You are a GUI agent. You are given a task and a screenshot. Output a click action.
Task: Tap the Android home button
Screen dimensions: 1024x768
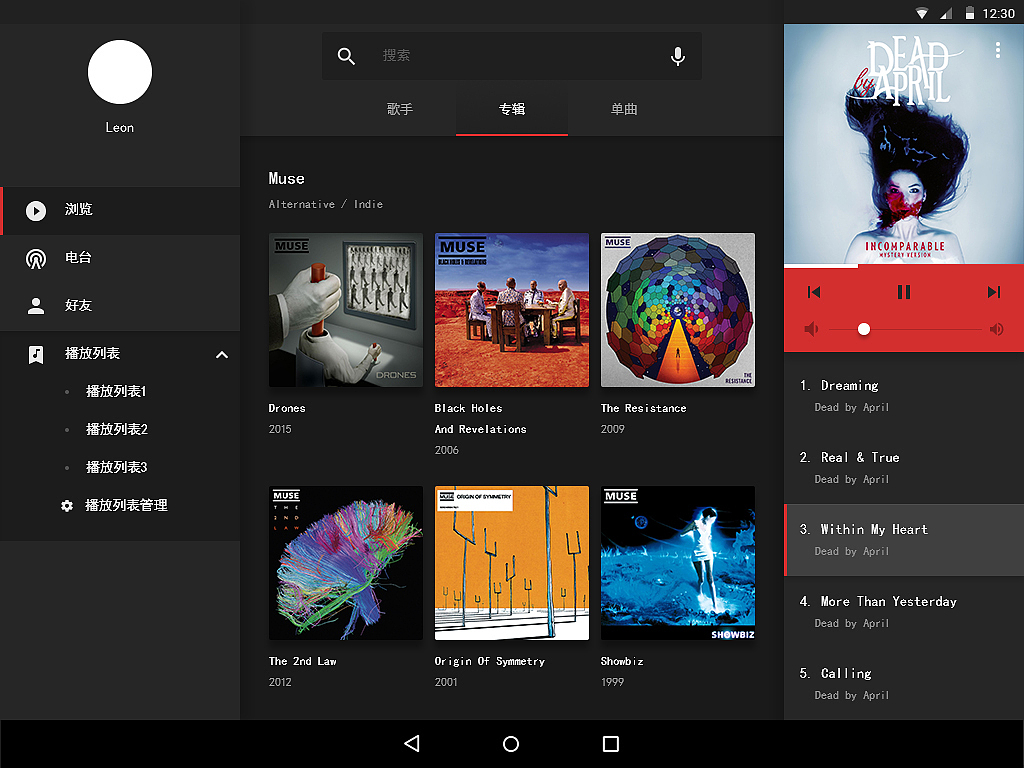pyautogui.click(x=511, y=743)
